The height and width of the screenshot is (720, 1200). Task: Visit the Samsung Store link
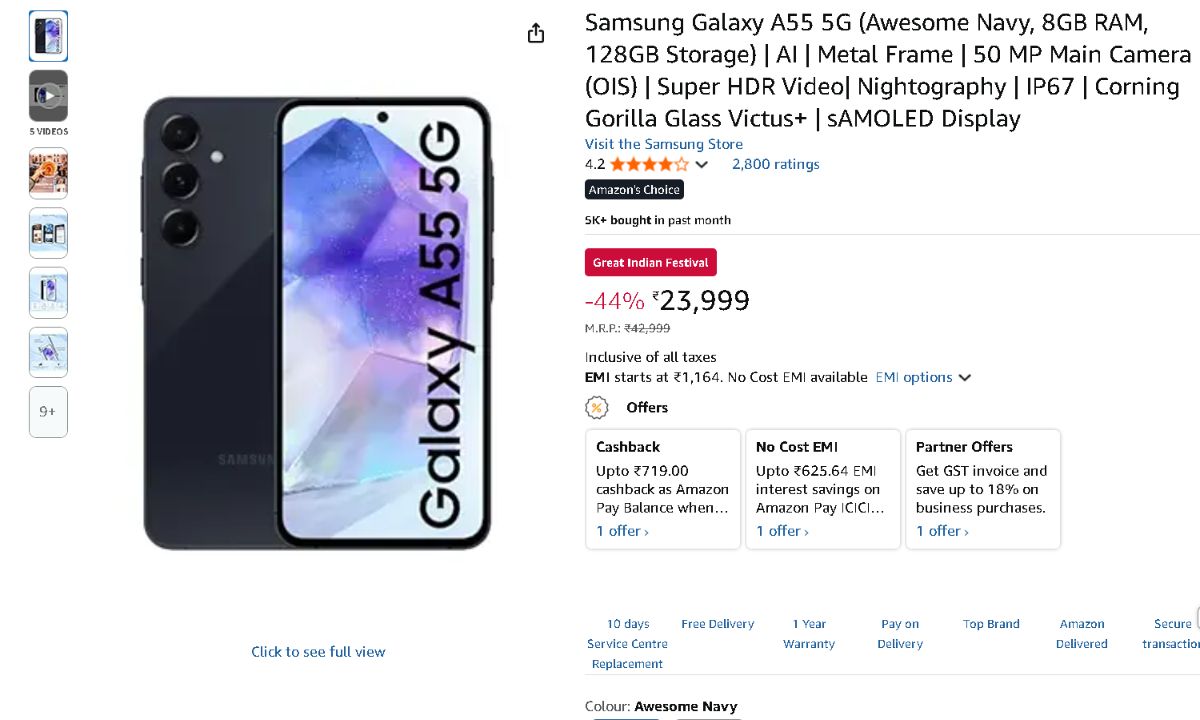coord(663,144)
